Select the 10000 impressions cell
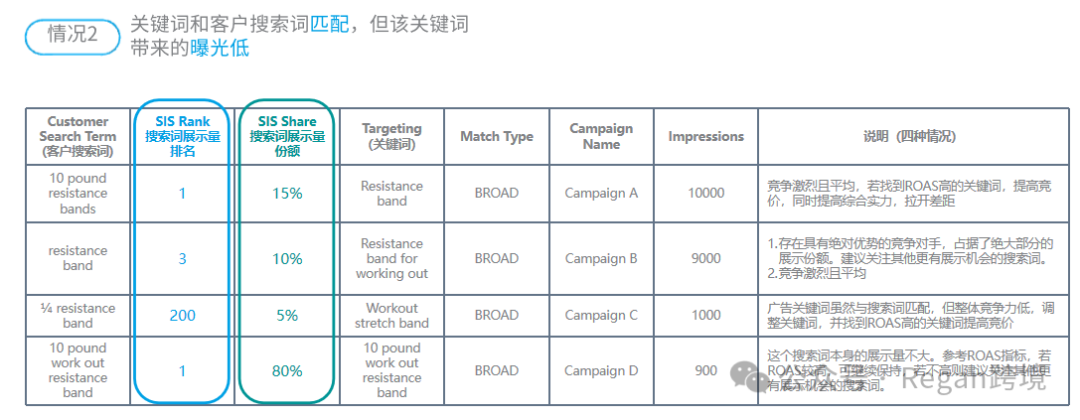This screenshot has height=420, width=1080. [706, 193]
